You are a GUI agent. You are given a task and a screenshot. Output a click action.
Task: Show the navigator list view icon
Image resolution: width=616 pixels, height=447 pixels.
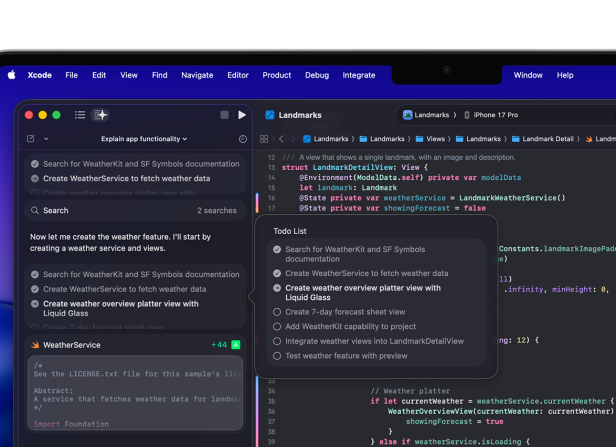pos(80,115)
